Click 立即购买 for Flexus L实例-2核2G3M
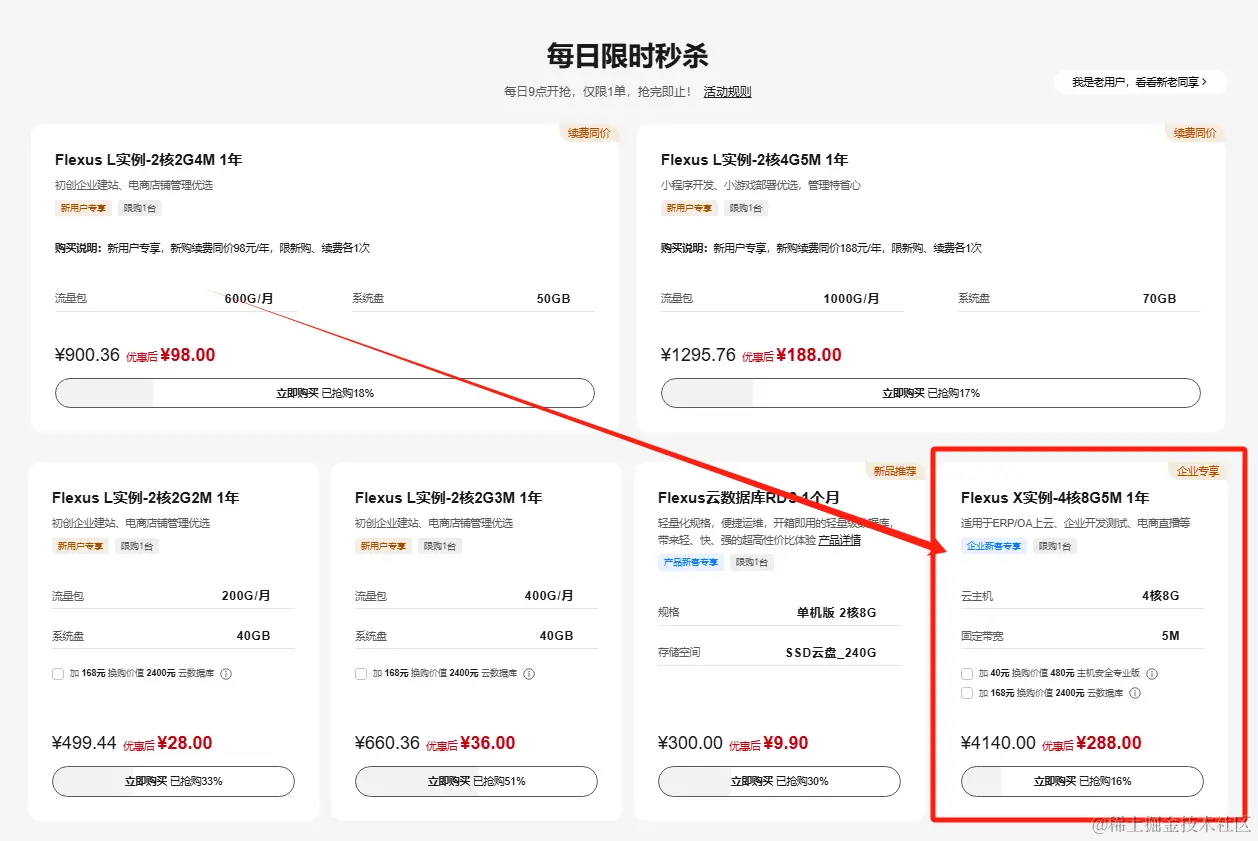The height and width of the screenshot is (841, 1258). (x=476, y=781)
